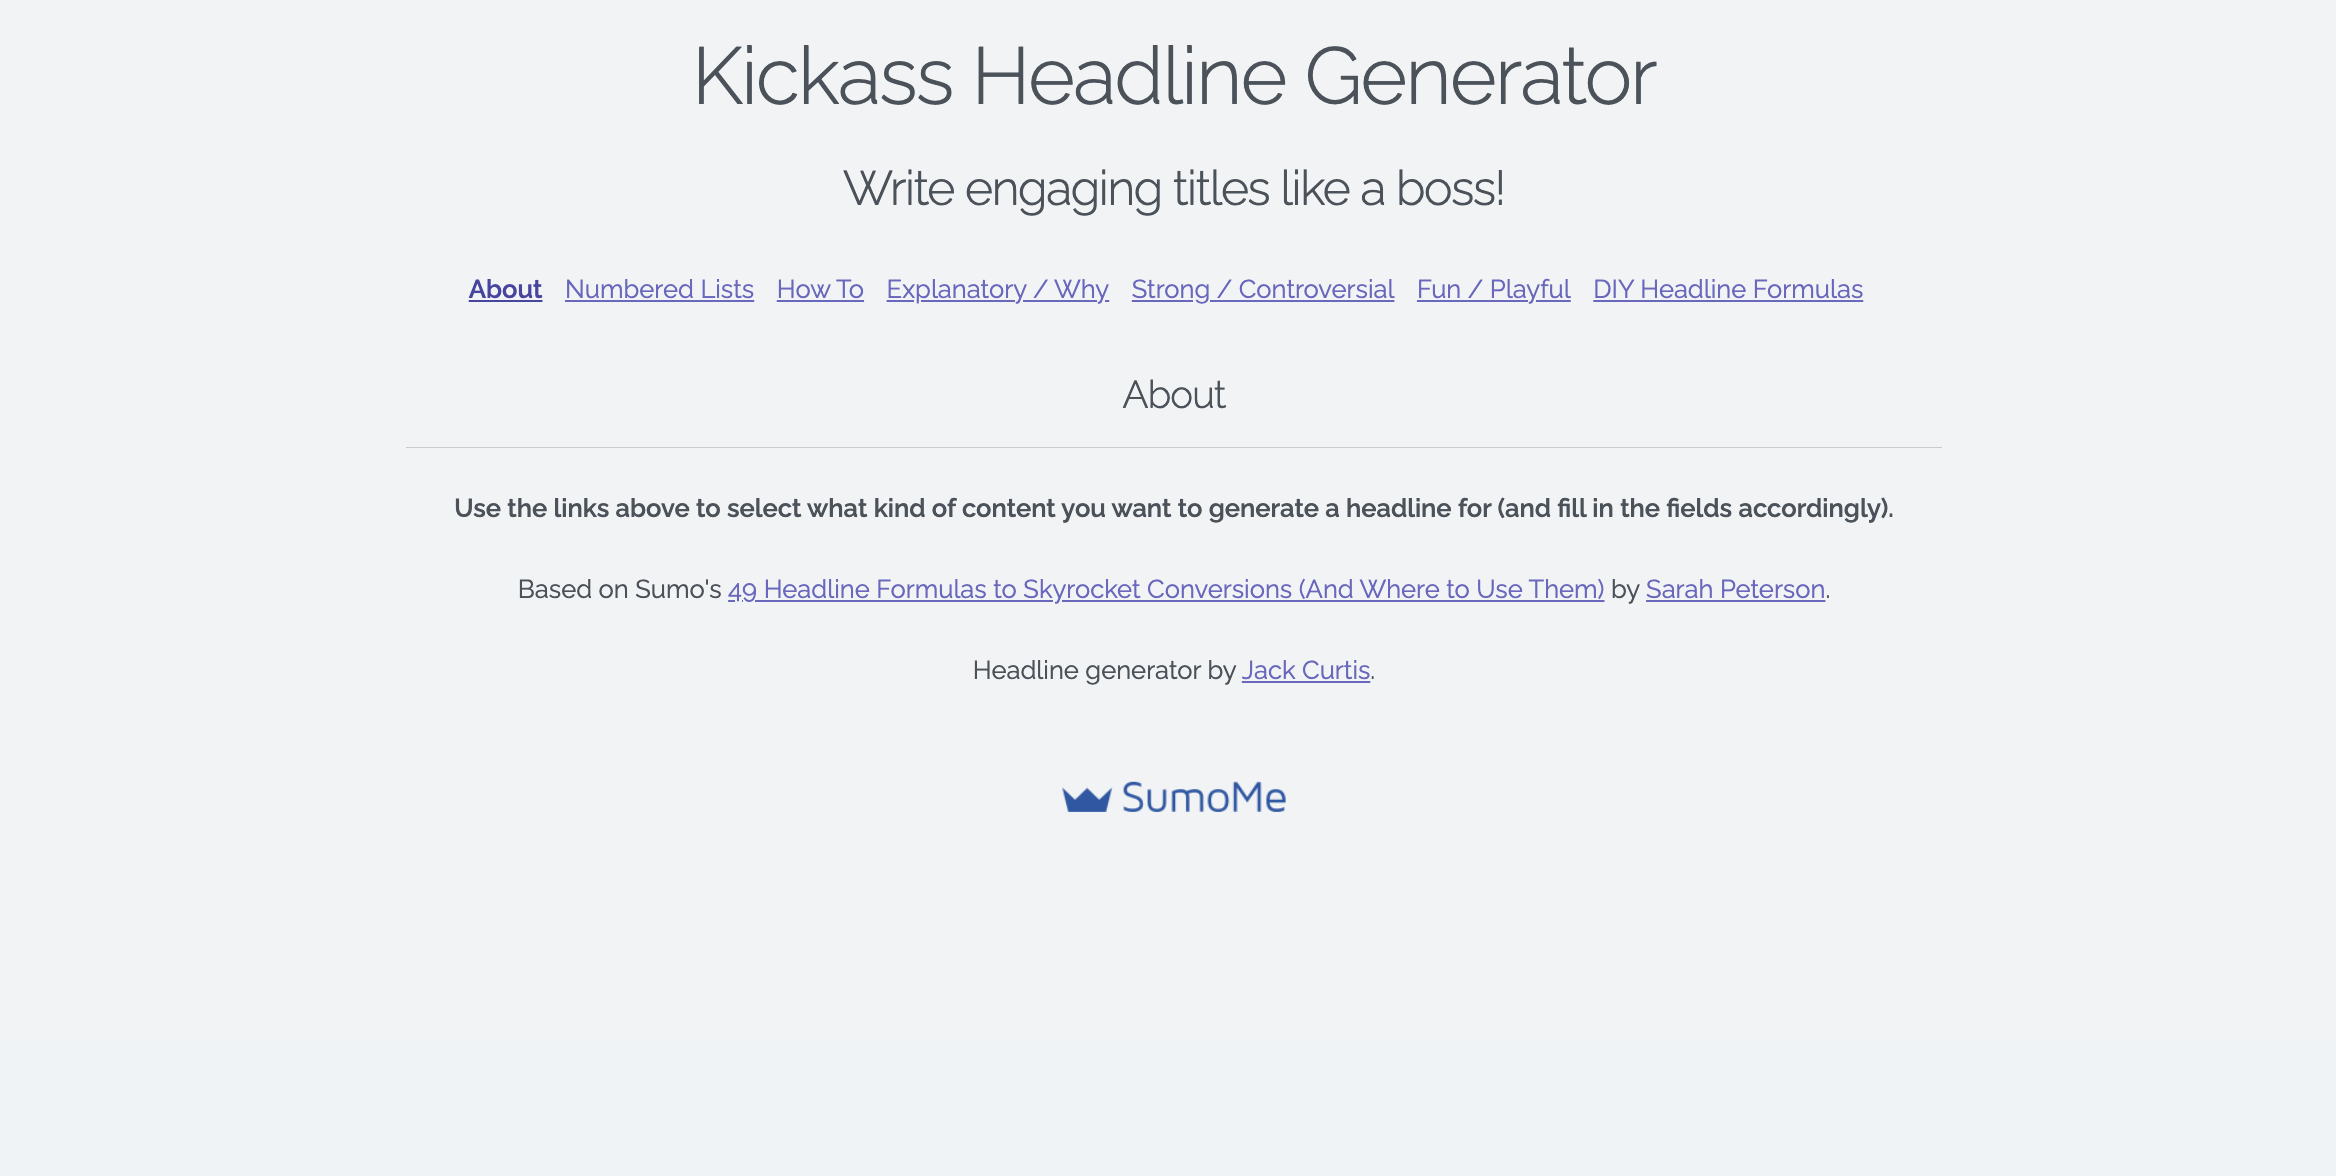2336x1176 pixels.
Task: Click the underlined About nav item
Action: [x=505, y=288]
